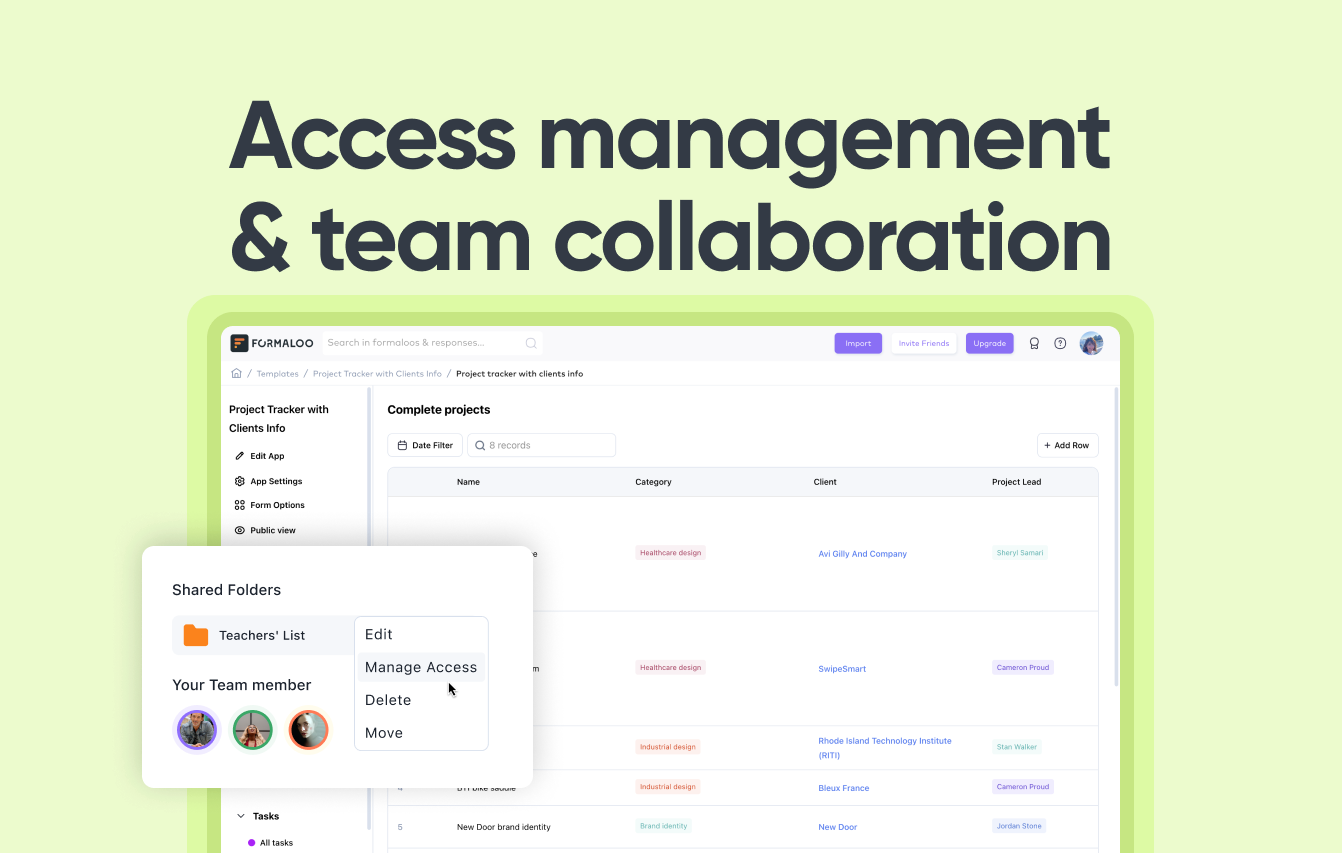Select All tasks in the sidebar

click(271, 843)
